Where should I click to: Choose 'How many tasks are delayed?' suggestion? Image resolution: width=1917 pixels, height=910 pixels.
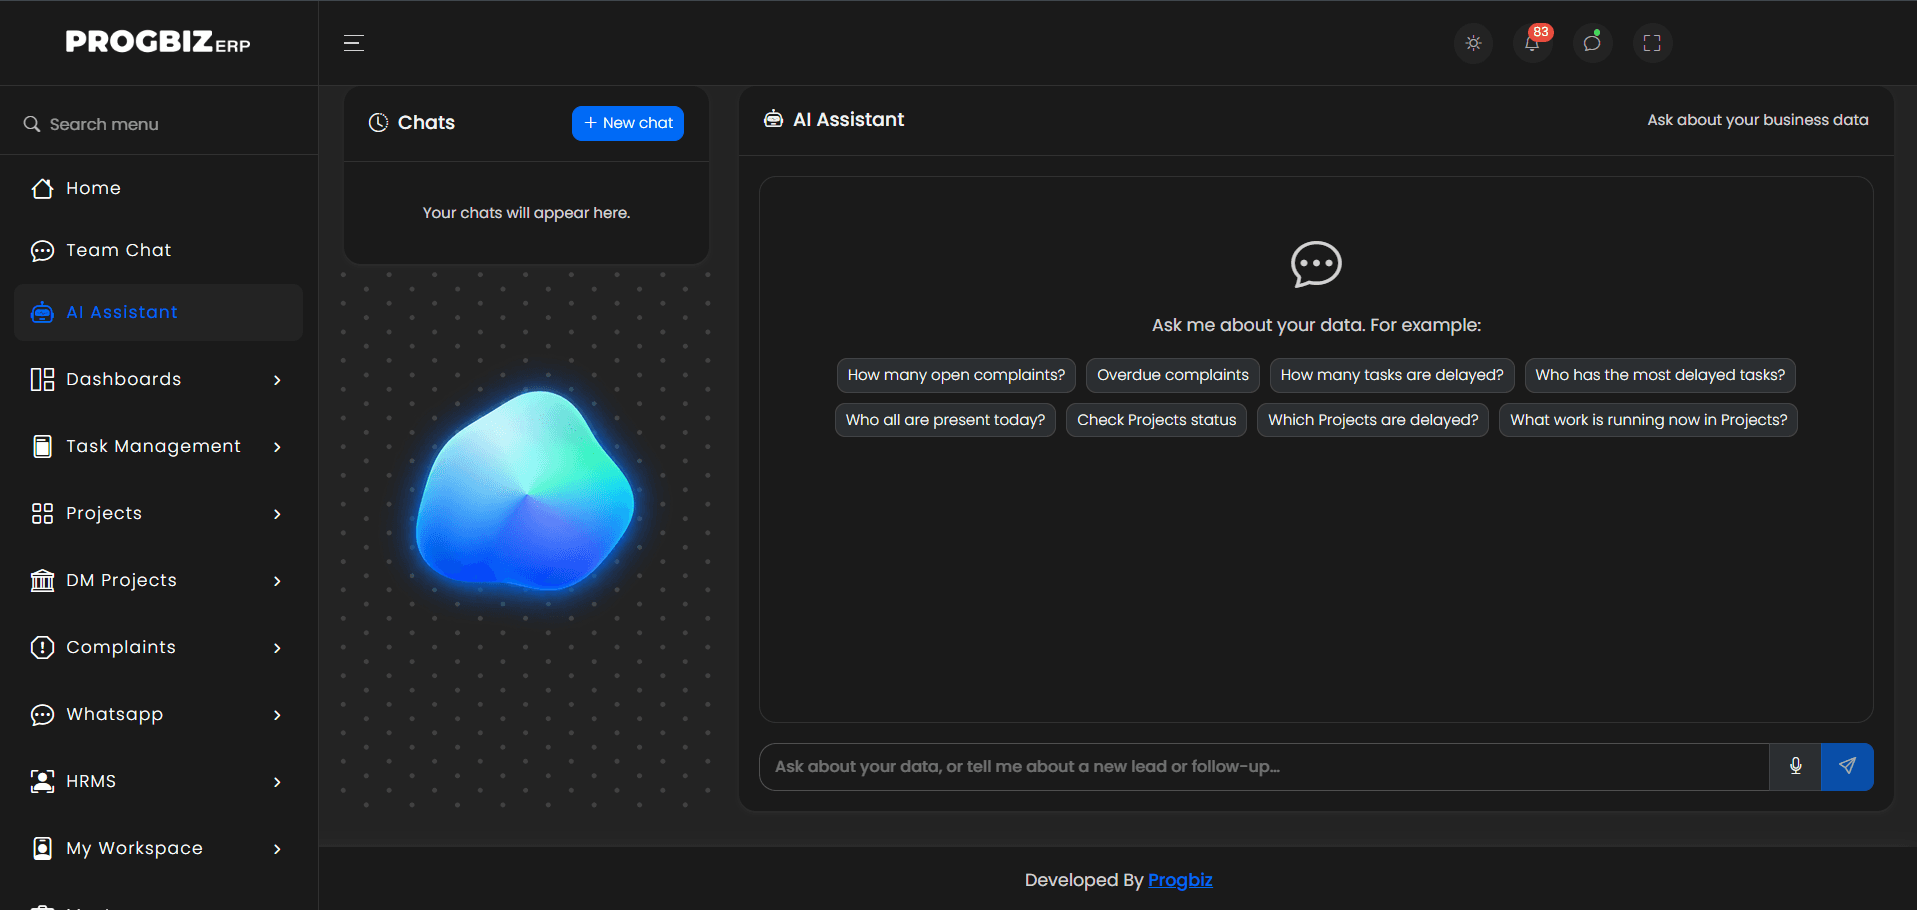(x=1392, y=375)
